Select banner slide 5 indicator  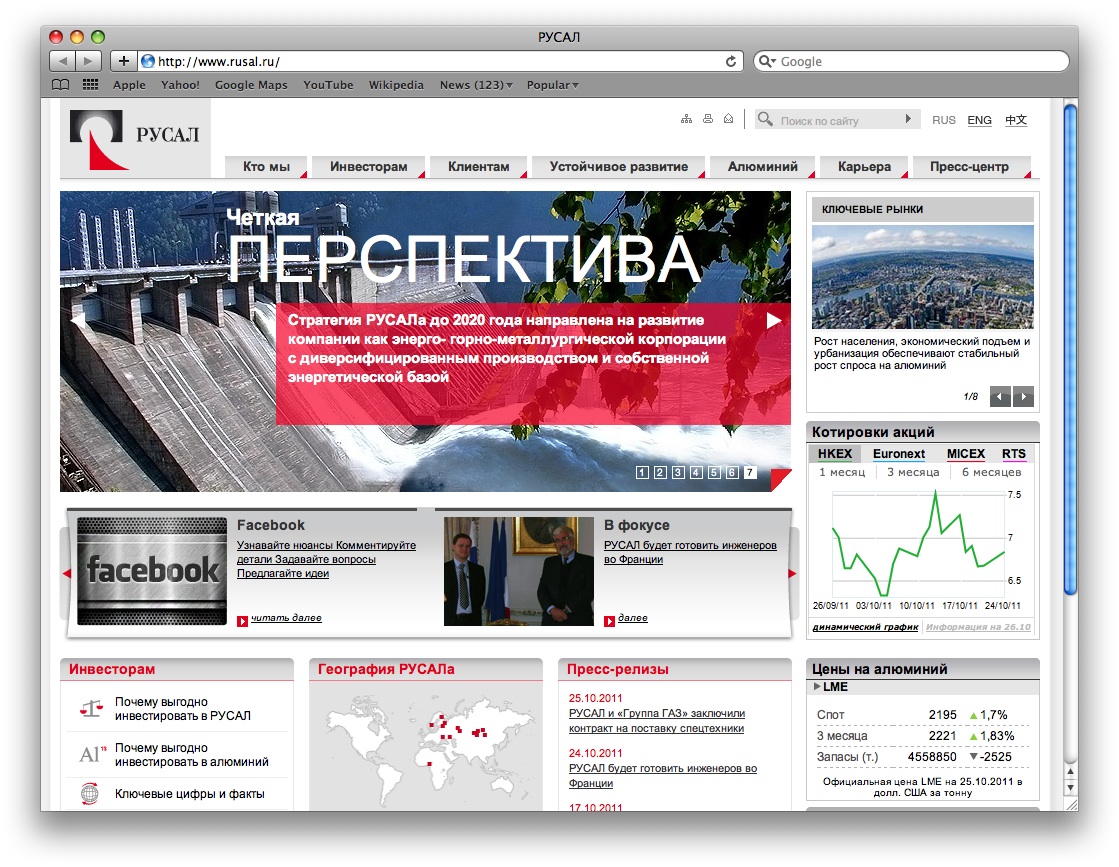click(714, 472)
